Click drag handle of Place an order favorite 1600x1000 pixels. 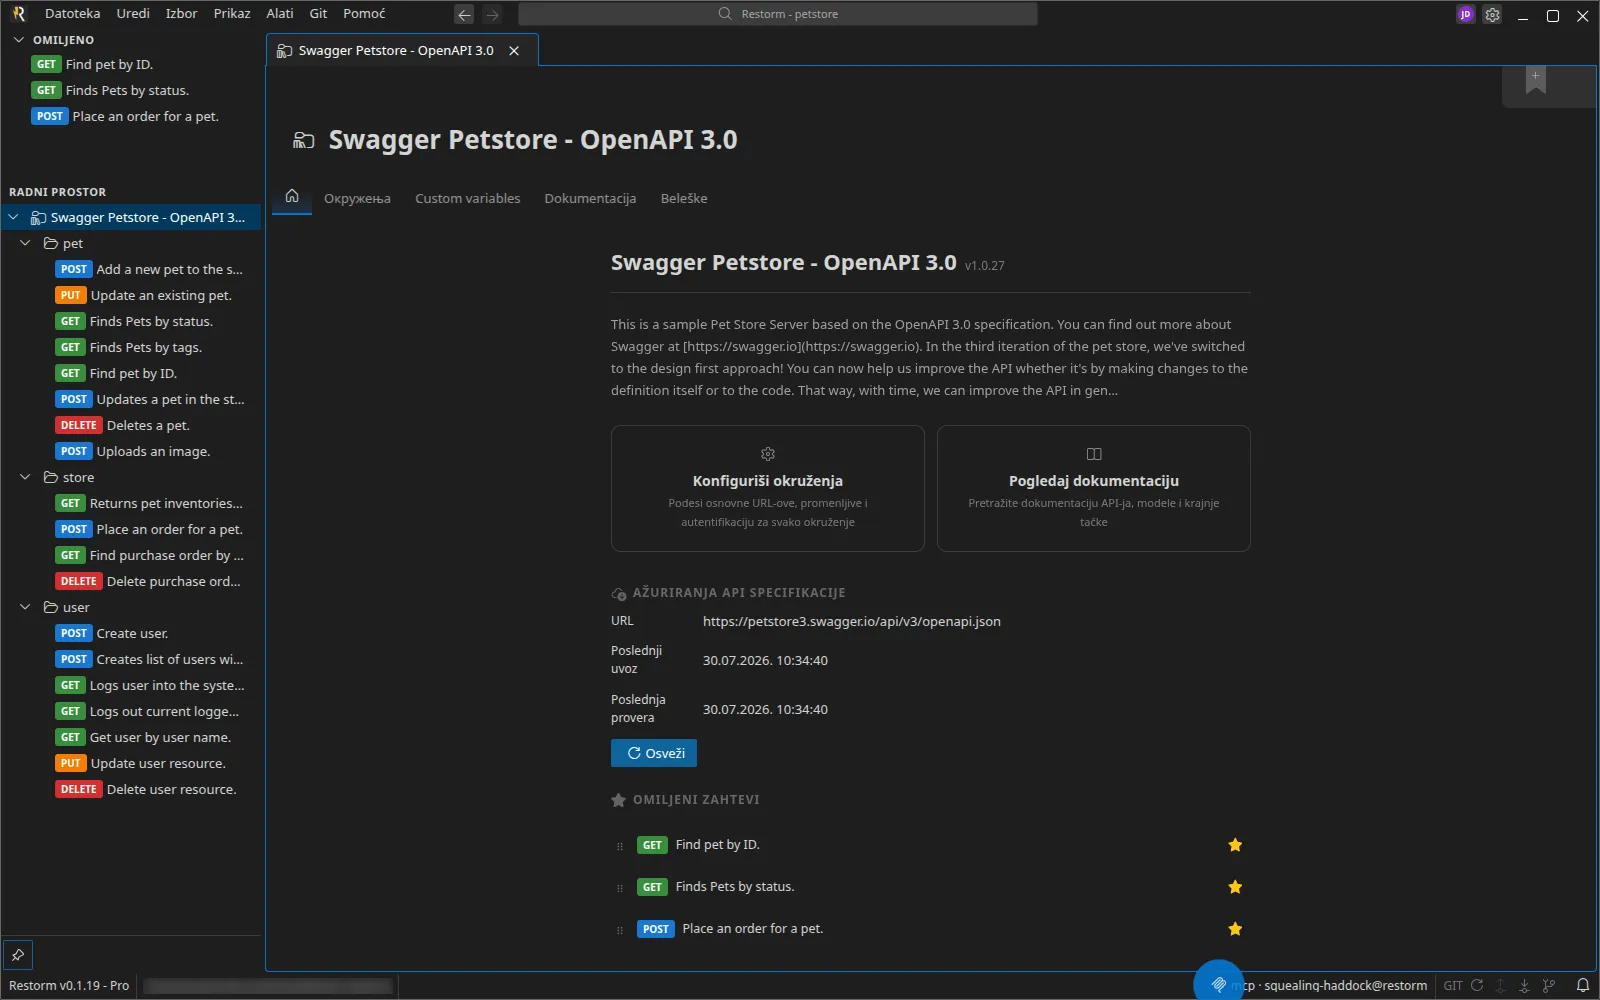coord(620,930)
